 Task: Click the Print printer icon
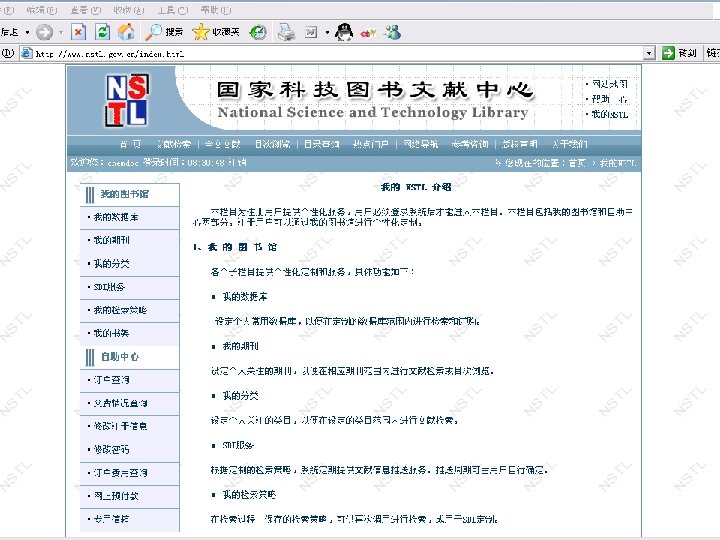(x=287, y=32)
